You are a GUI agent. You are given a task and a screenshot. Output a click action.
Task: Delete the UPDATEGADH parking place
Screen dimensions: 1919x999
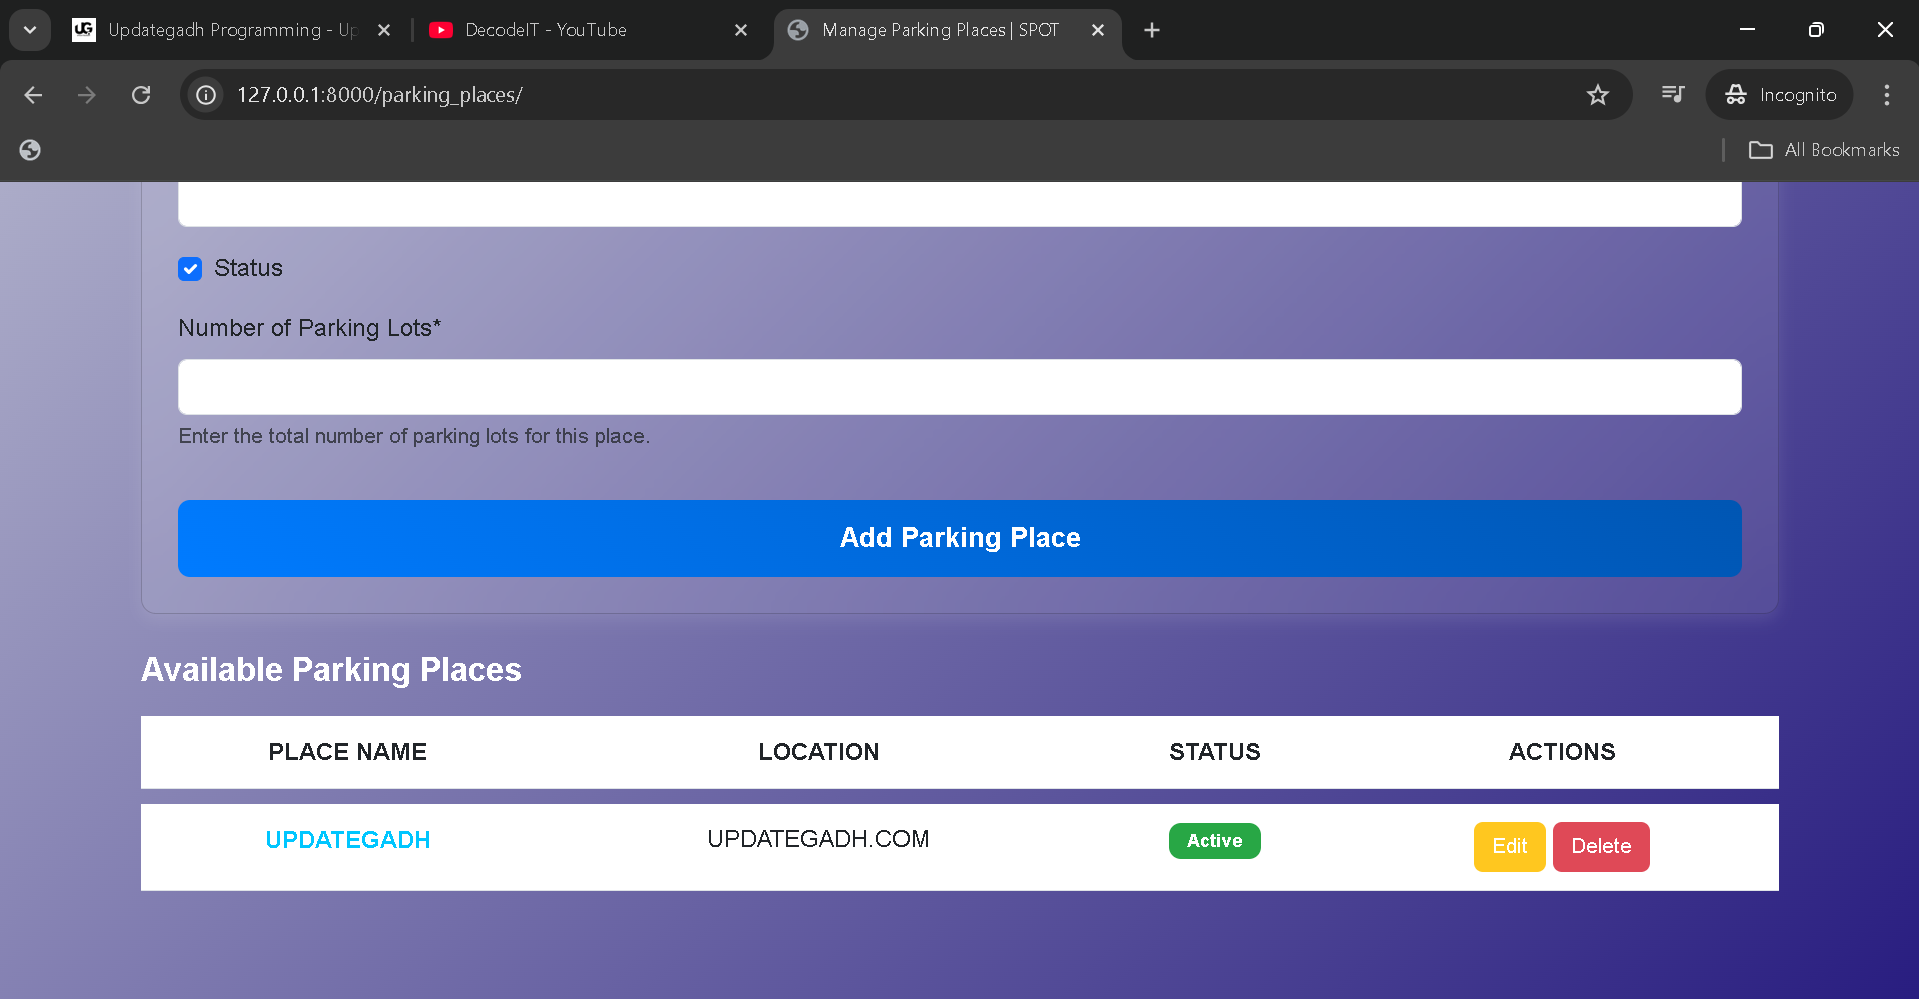(x=1601, y=847)
